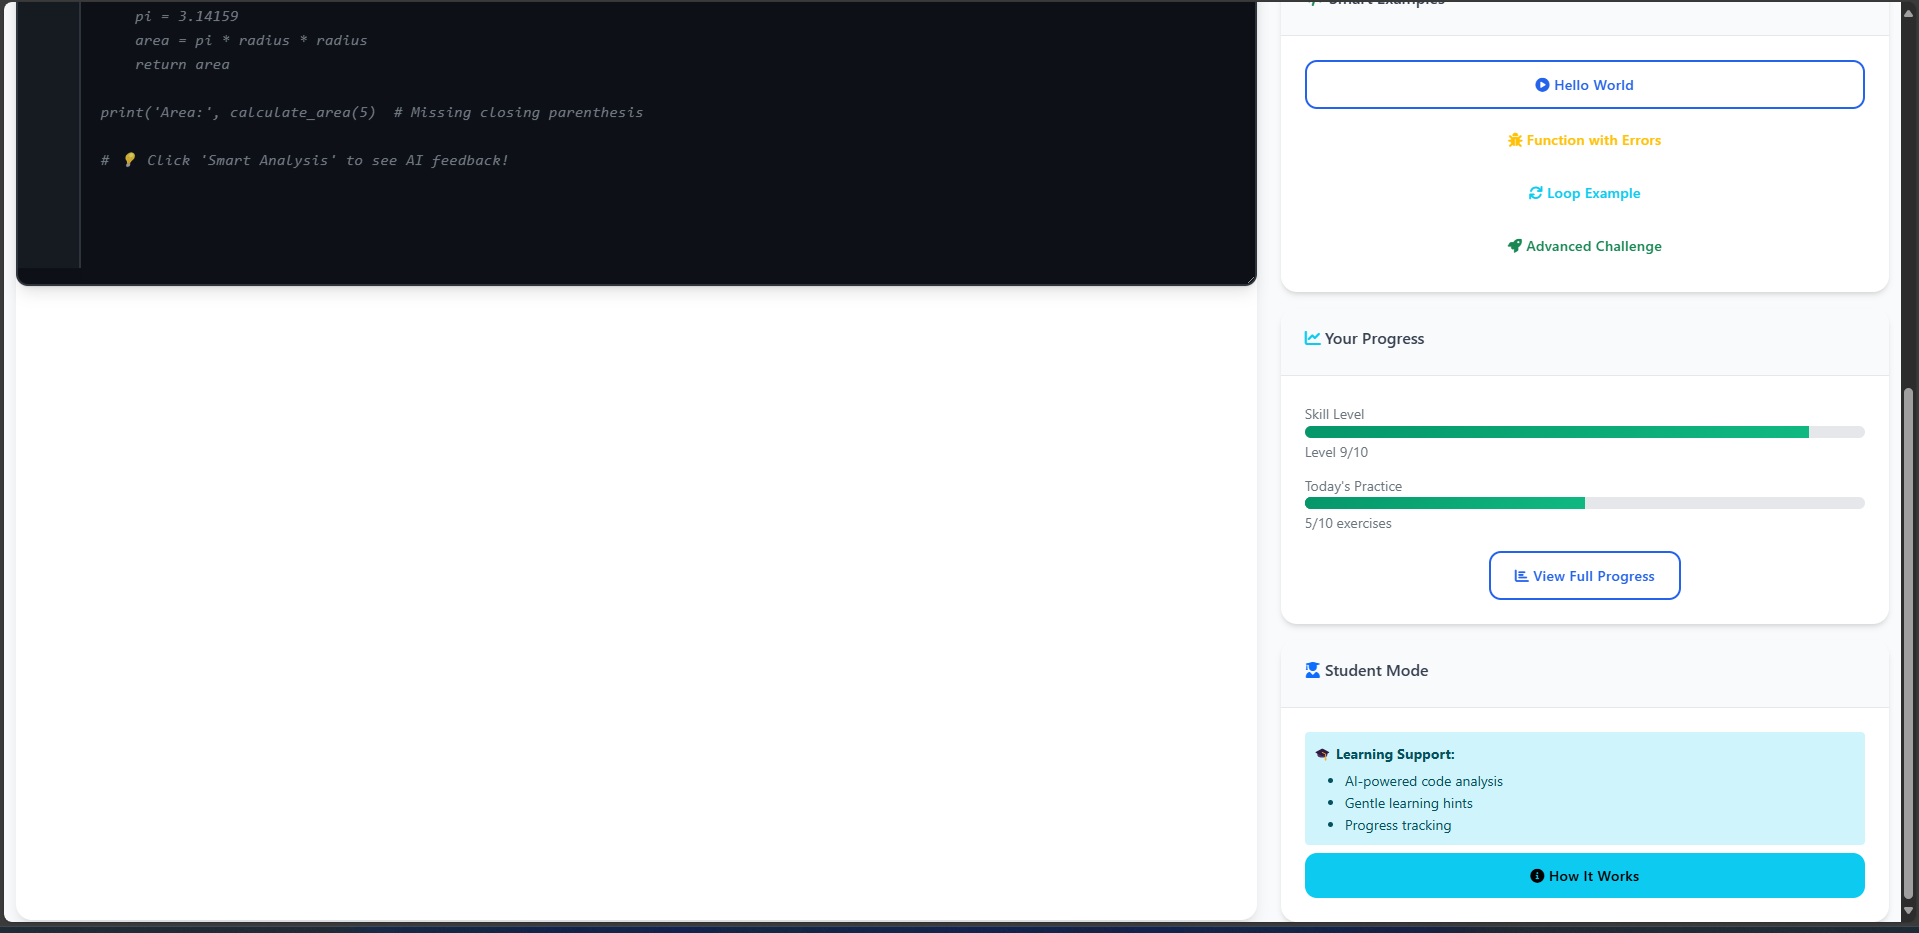Viewport: 1919px width, 933px height.
Task: Click the '5/10 exercises' text
Action: 1348,523
